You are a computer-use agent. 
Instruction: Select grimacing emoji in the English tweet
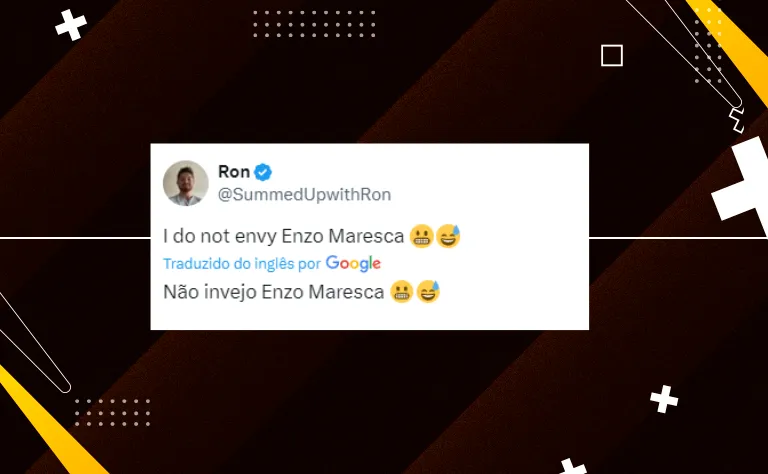[x=421, y=236]
